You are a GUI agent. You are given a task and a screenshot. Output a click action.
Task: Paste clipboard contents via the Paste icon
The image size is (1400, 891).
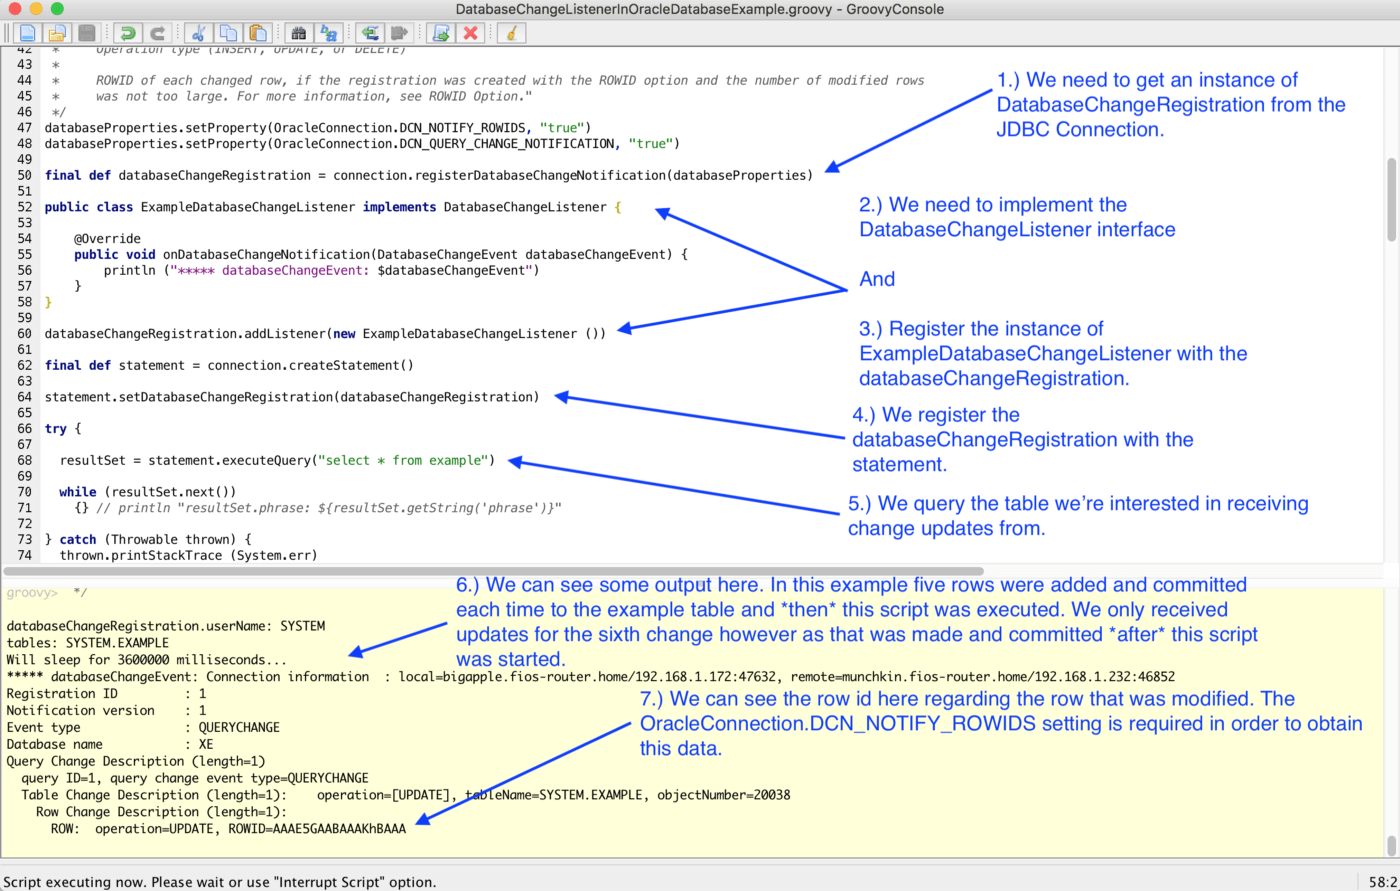[x=259, y=32]
